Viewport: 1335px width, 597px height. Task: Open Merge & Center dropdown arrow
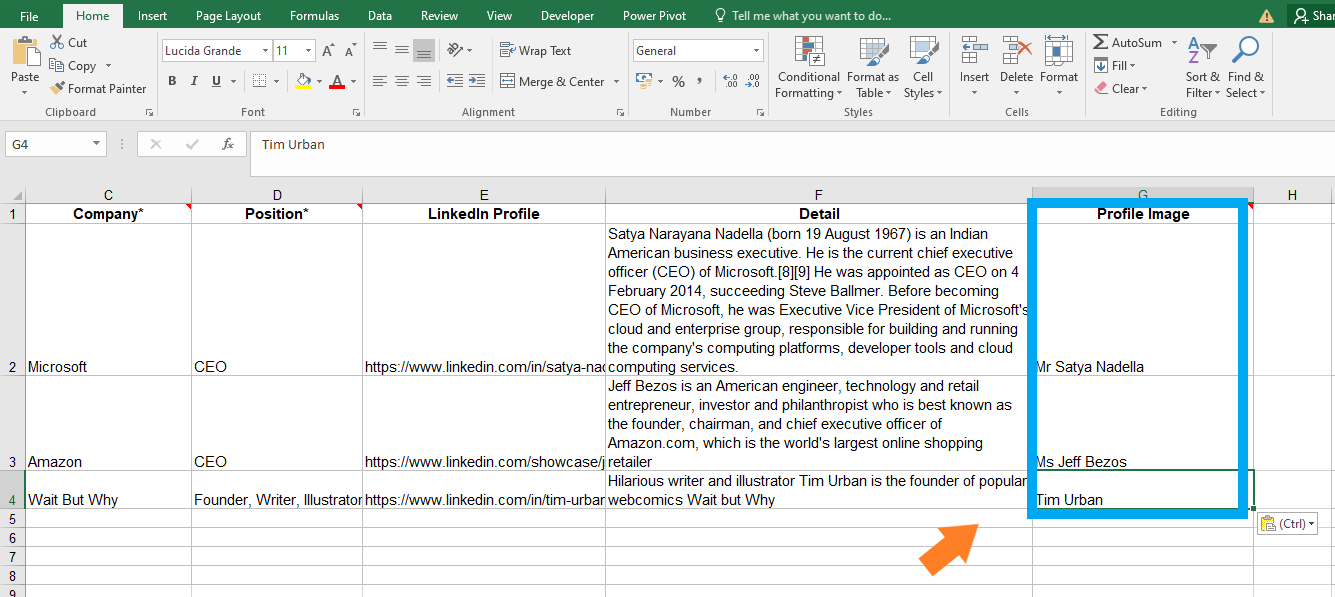(616, 82)
